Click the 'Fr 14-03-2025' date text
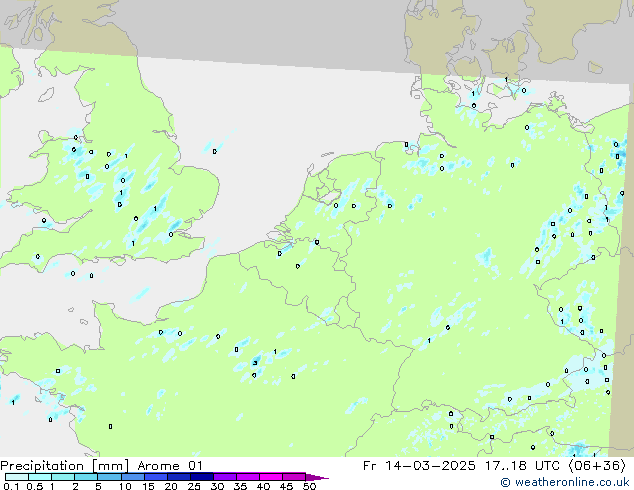The image size is (634, 490). 419,466
